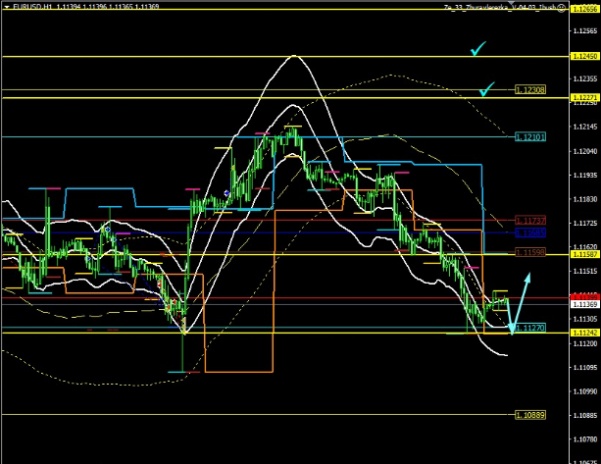Select the 1.12101 blue level price tag
The image size is (601, 464).
click(530, 136)
